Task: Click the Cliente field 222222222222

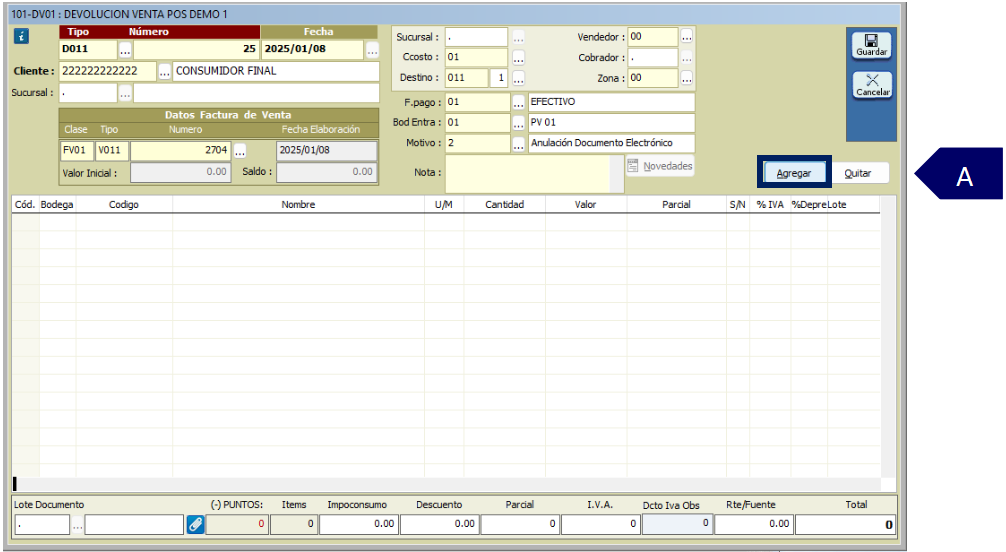Action: pyautogui.click(x=108, y=71)
